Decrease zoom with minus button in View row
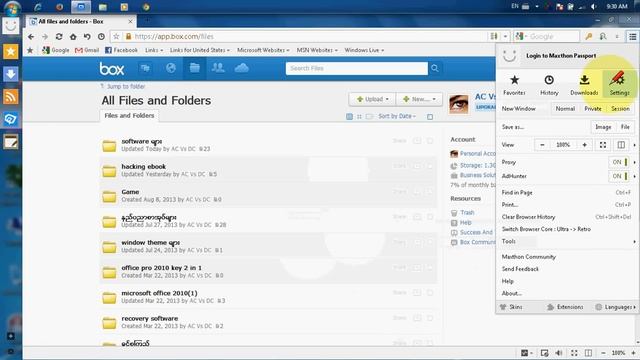 [542, 145]
